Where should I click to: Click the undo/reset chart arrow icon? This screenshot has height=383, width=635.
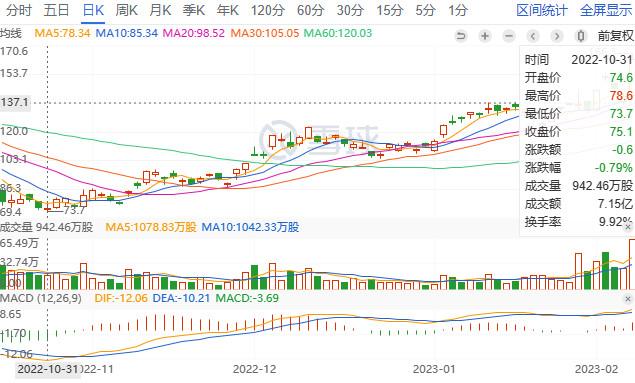[460, 36]
